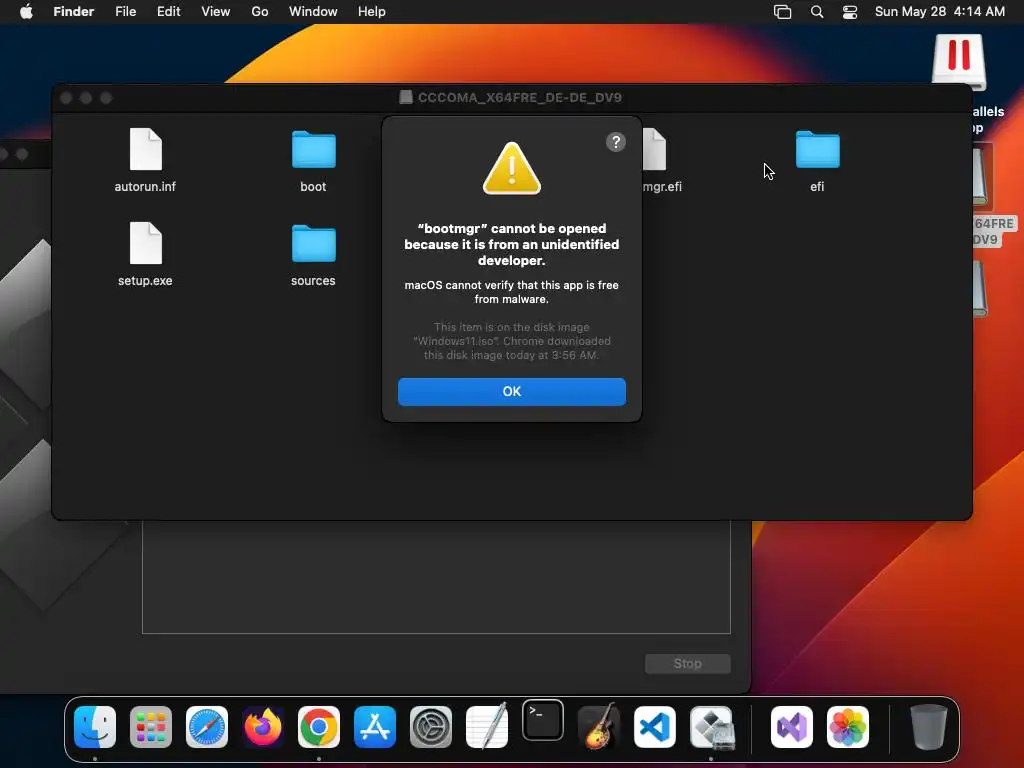The height and width of the screenshot is (768, 1024).
Task: Open Photos from the Dock
Action: pos(848,727)
